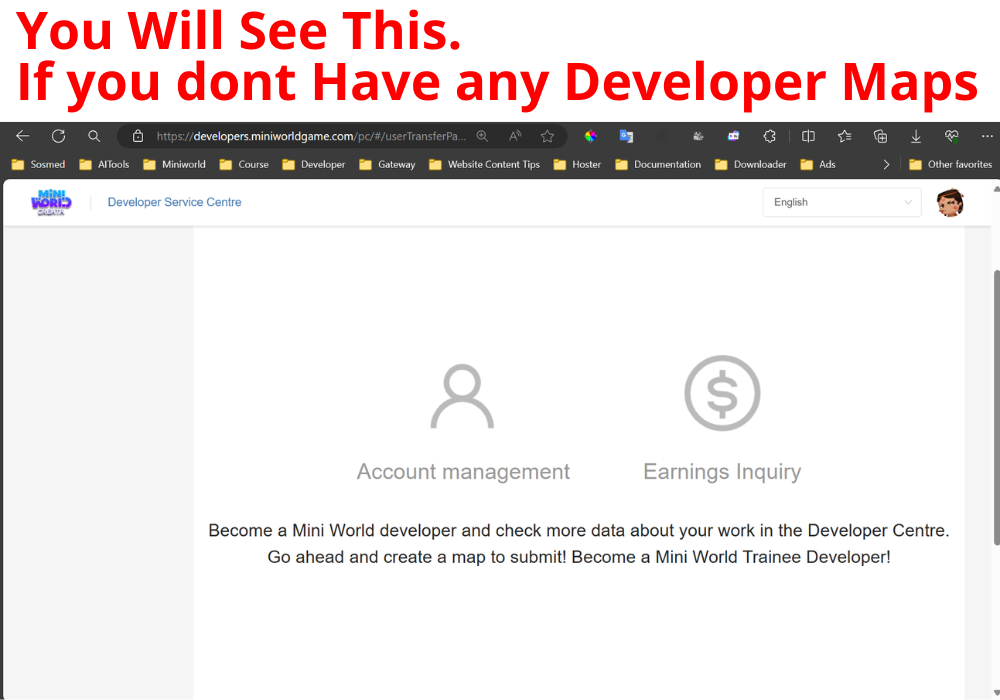Click the text 'Go ahead and create a map'

click(x=376, y=557)
